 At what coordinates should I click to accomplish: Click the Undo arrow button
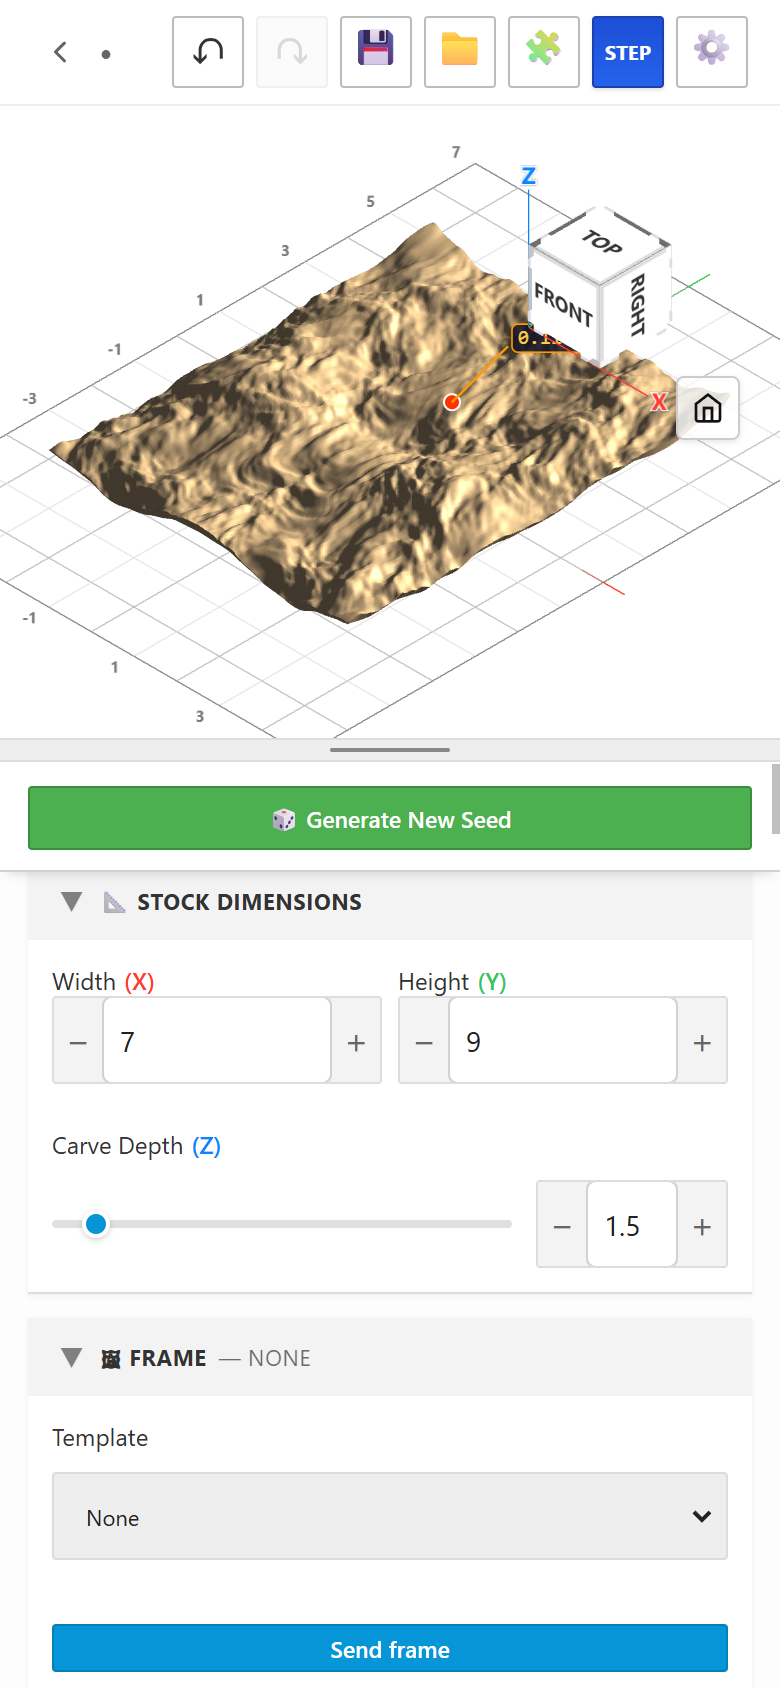pyautogui.click(x=208, y=52)
